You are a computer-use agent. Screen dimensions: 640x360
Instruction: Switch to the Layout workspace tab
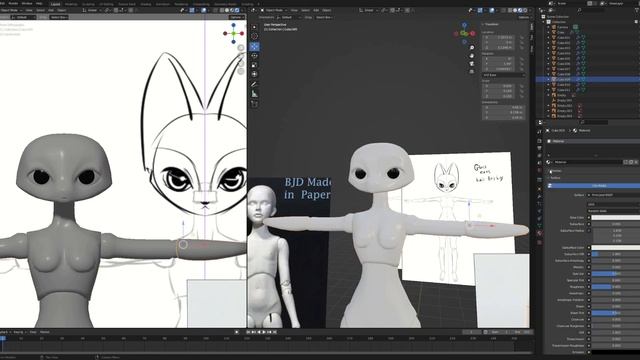point(55,4)
